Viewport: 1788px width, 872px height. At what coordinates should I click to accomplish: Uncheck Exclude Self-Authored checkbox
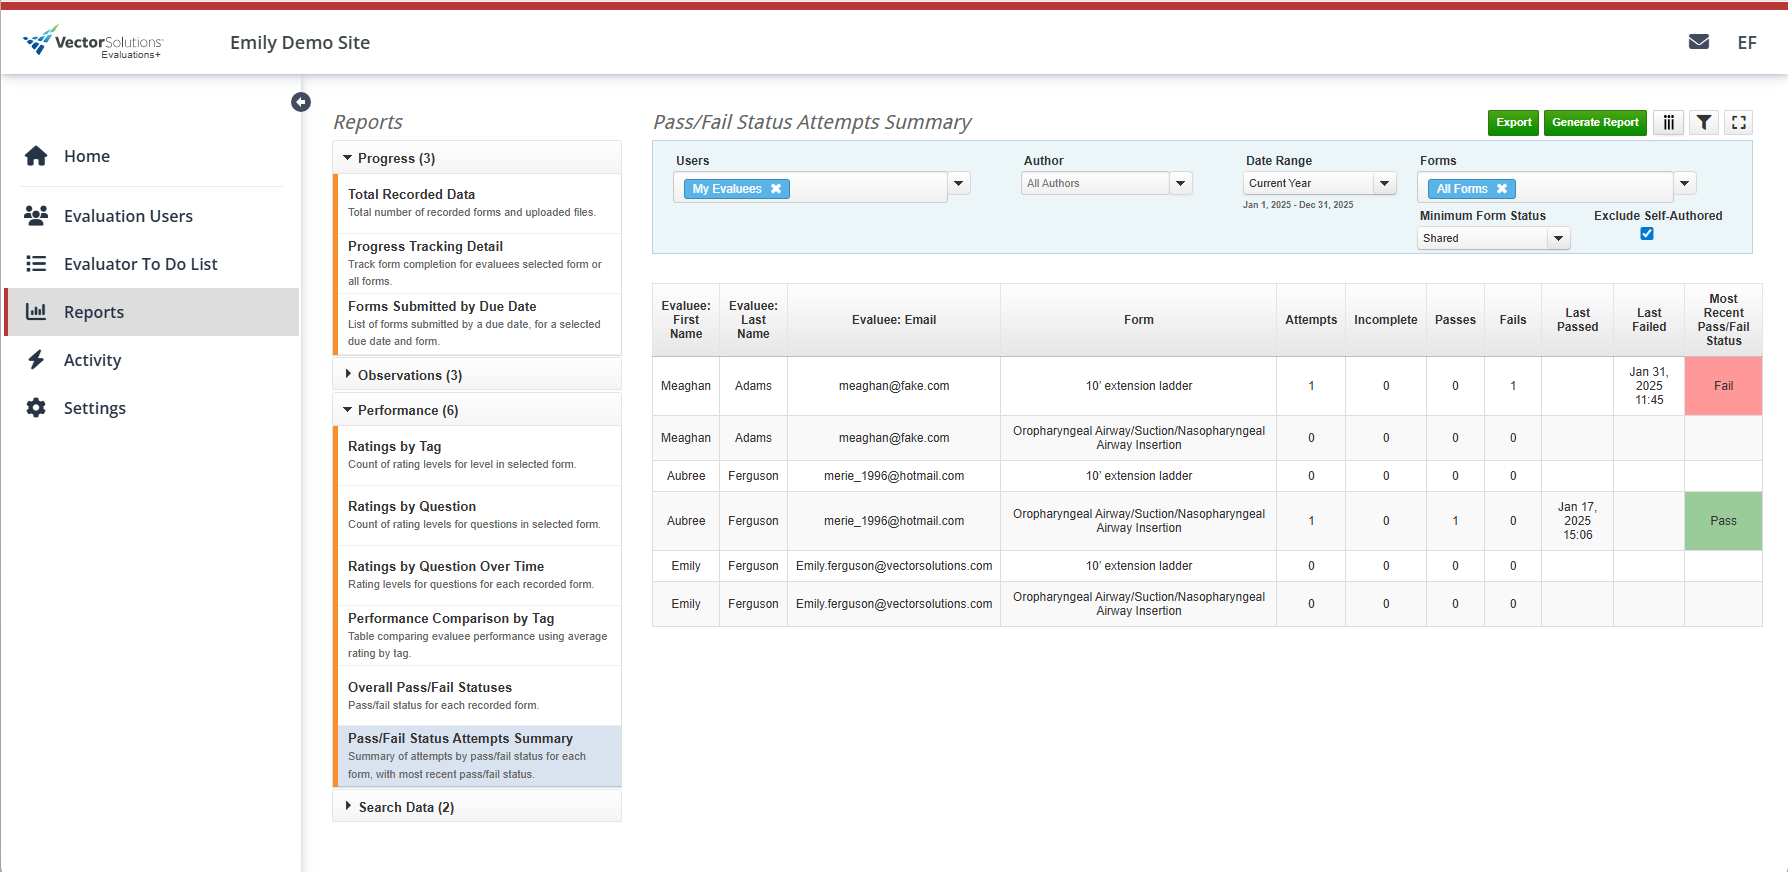point(1647,234)
